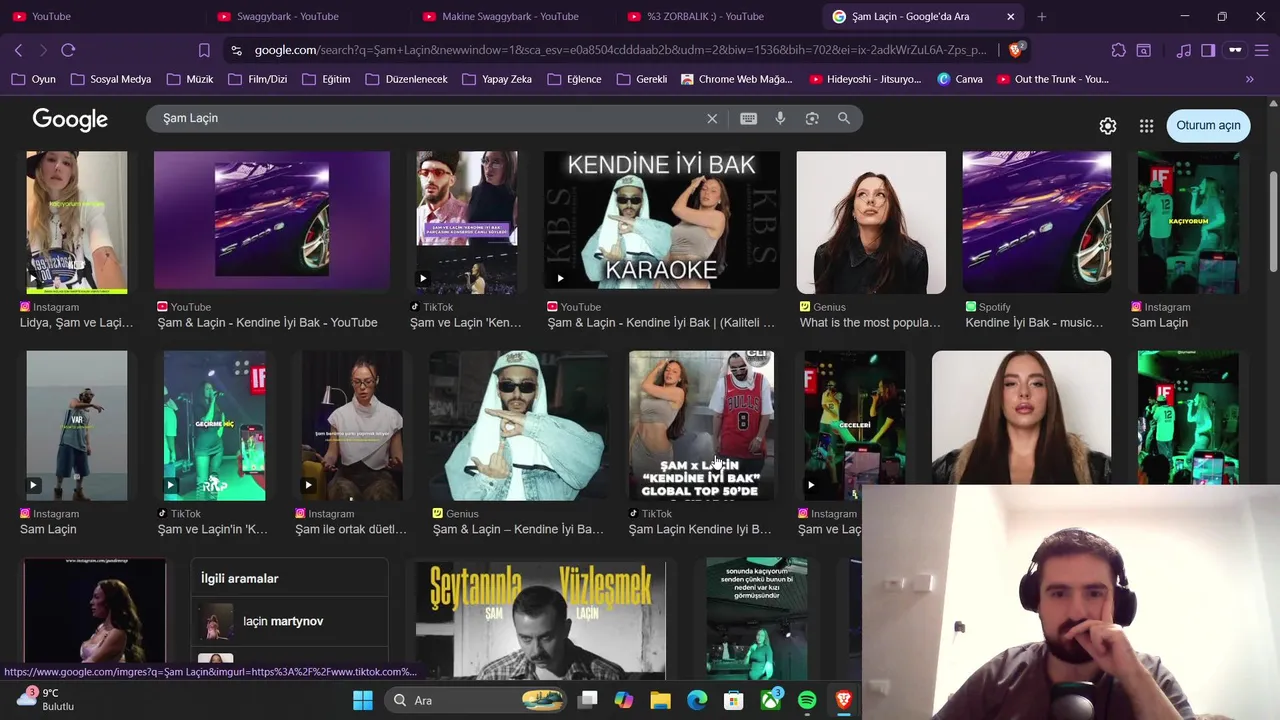The width and height of the screenshot is (1280, 720).
Task: Search by image with the Lens camera icon
Action: (x=812, y=118)
